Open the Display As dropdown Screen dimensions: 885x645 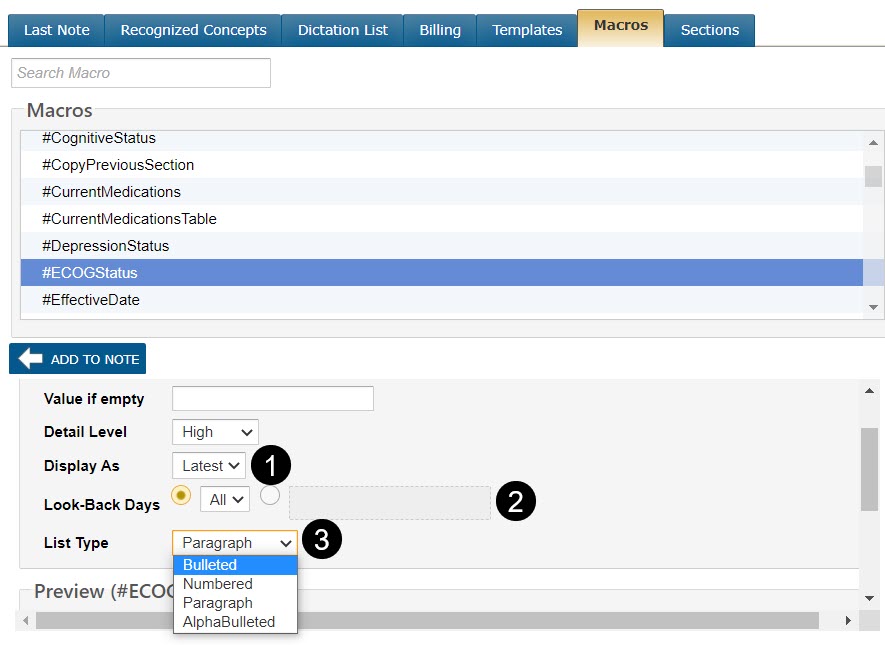[x=208, y=465]
